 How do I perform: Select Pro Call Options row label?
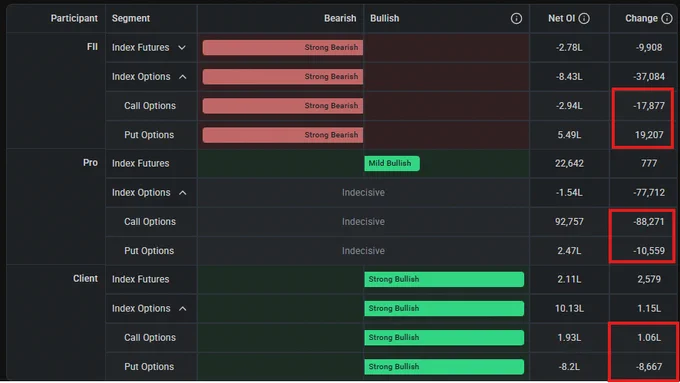(150, 222)
